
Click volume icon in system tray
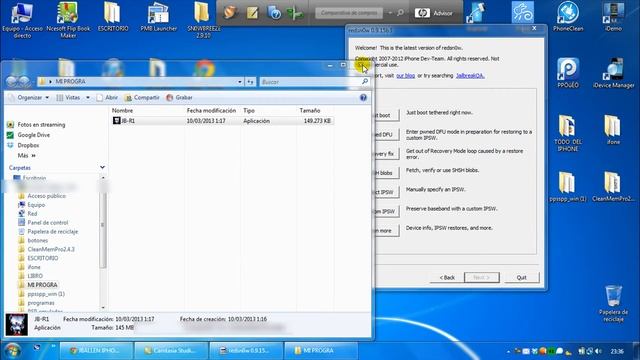click(598, 351)
